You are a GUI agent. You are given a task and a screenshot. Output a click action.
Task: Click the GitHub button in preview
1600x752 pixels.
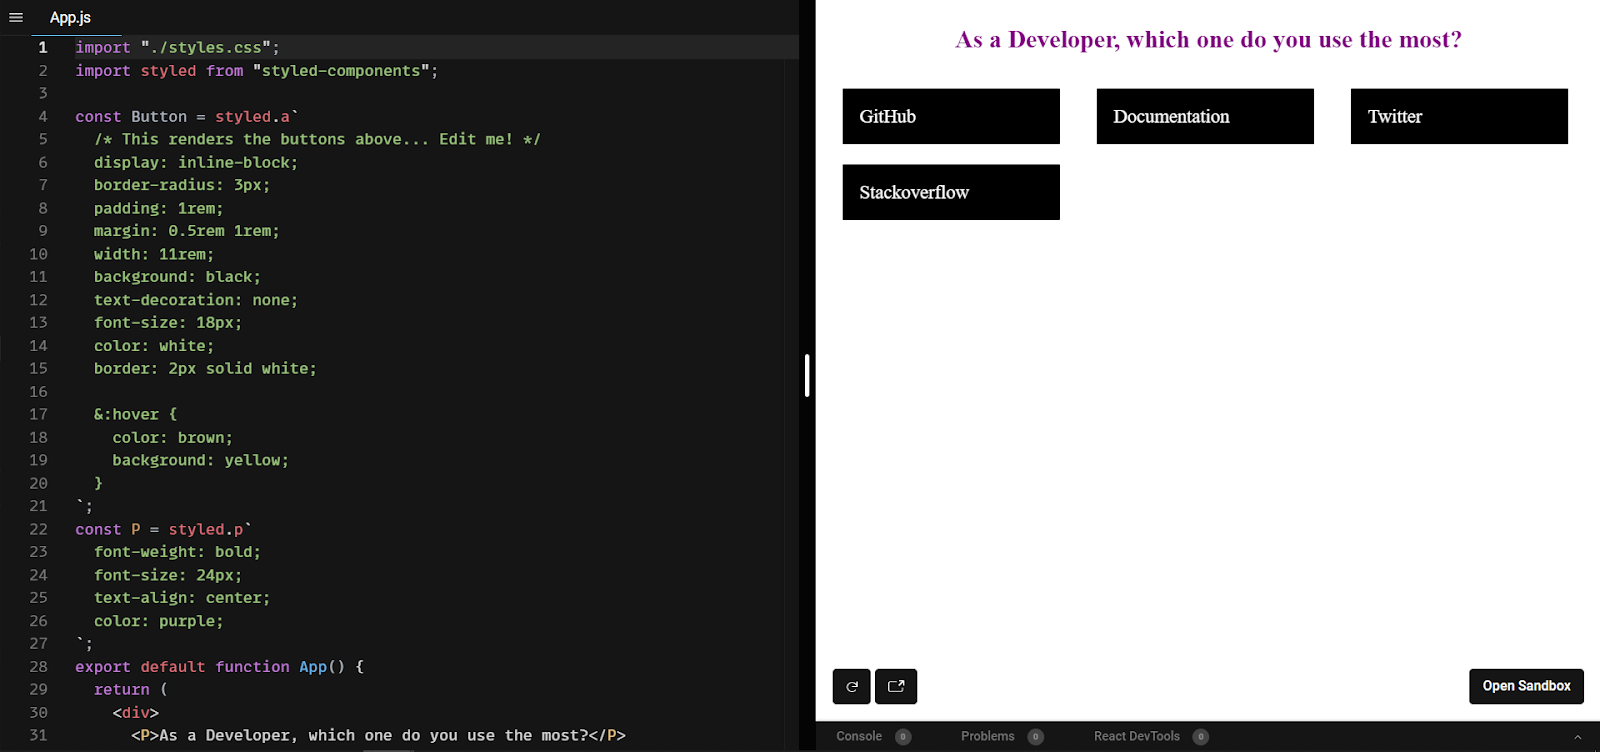coord(951,116)
